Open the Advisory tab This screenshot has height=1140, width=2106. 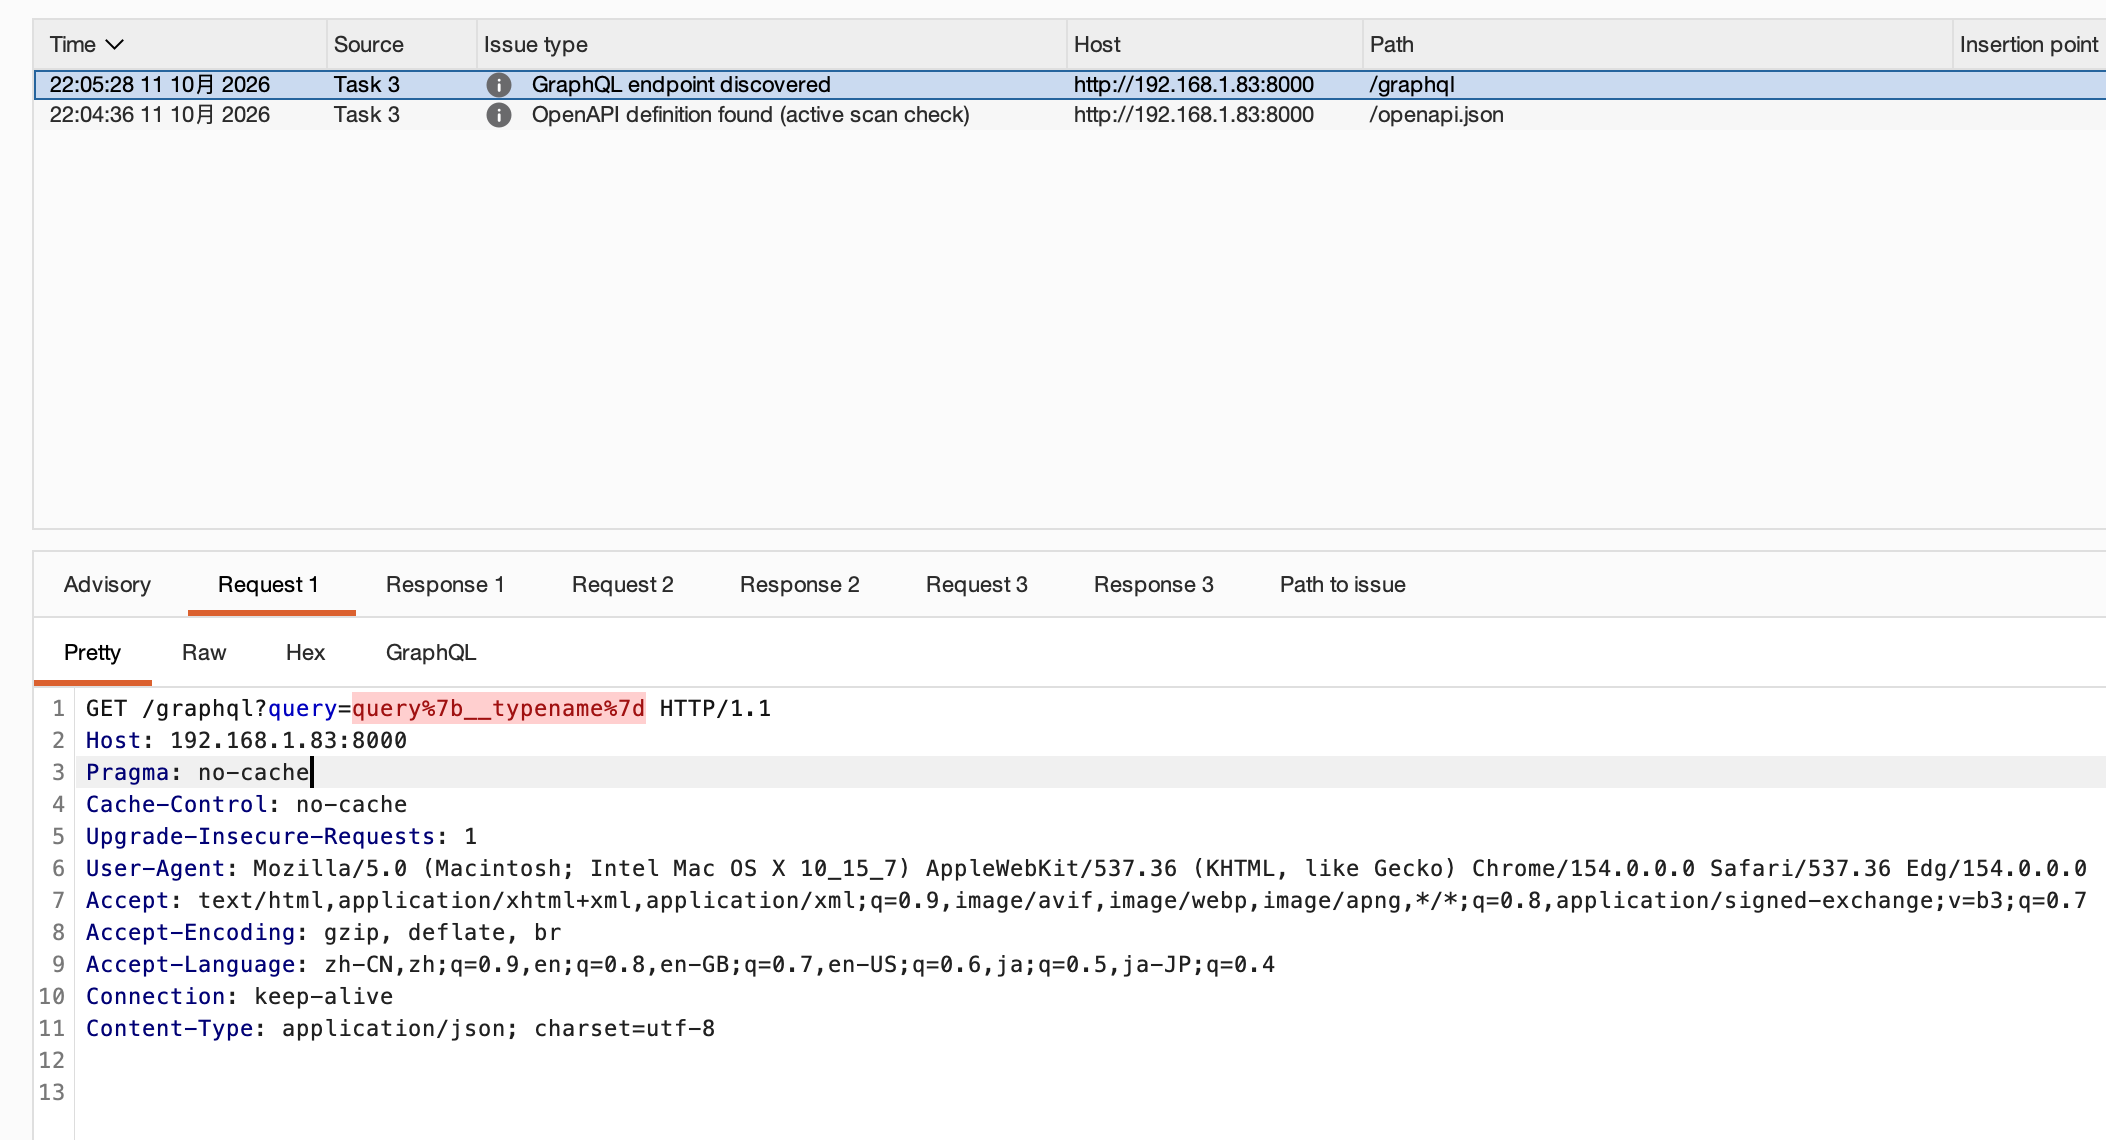pyautogui.click(x=107, y=585)
